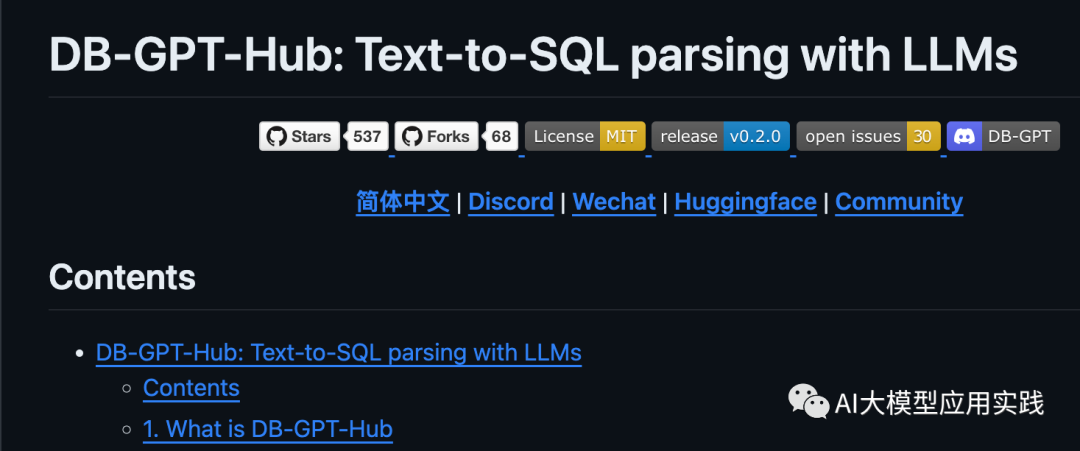This screenshot has width=1080, height=451.
Task: Open the open issues 30 badge
Action: point(868,137)
